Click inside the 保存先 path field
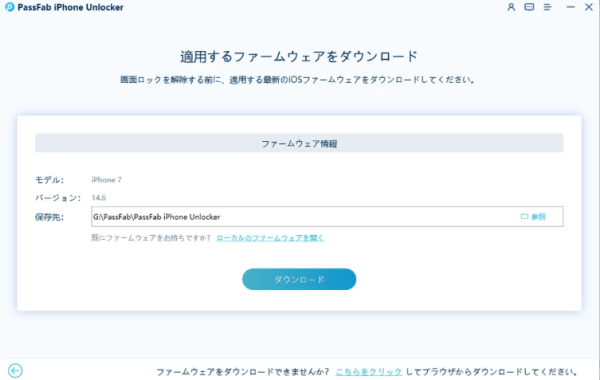This screenshot has width=600, height=380. 327,217
